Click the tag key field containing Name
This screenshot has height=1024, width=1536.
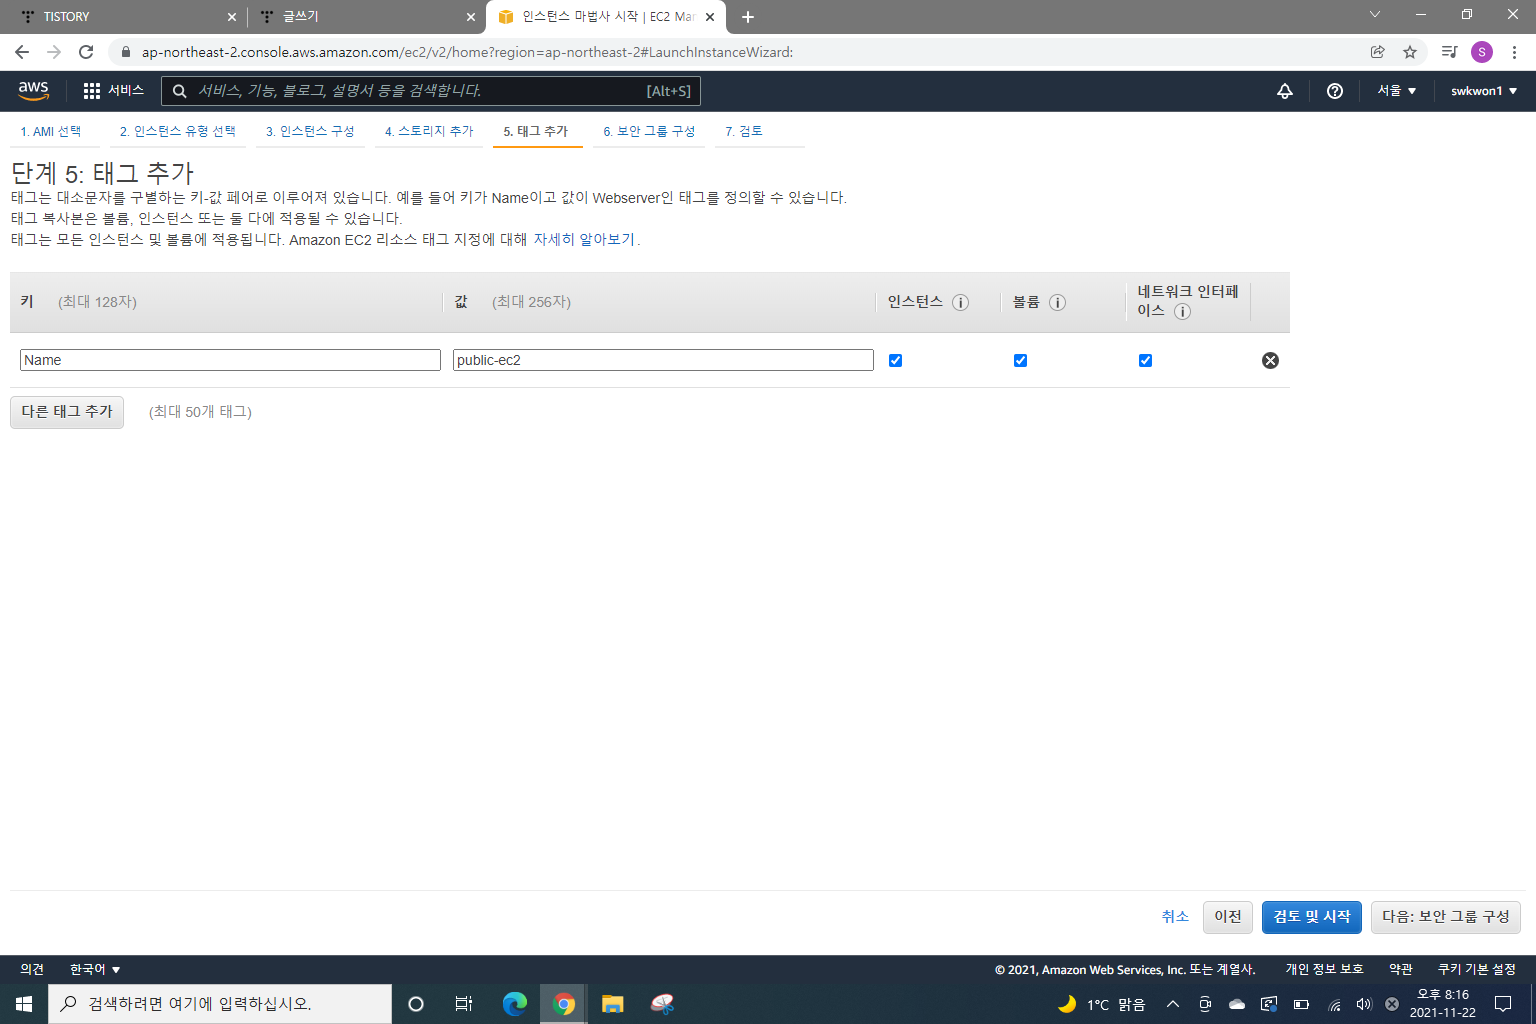click(230, 360)
